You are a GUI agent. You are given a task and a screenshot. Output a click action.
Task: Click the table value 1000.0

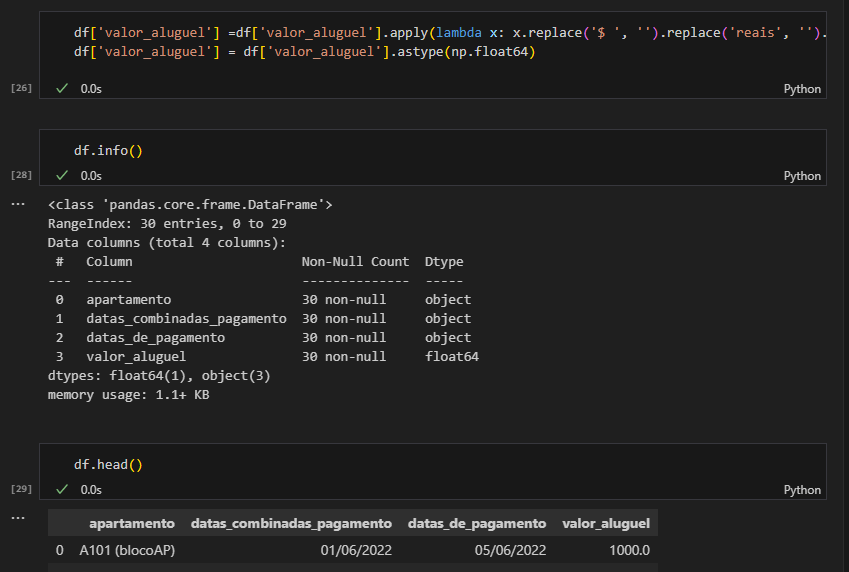(630, 550)
